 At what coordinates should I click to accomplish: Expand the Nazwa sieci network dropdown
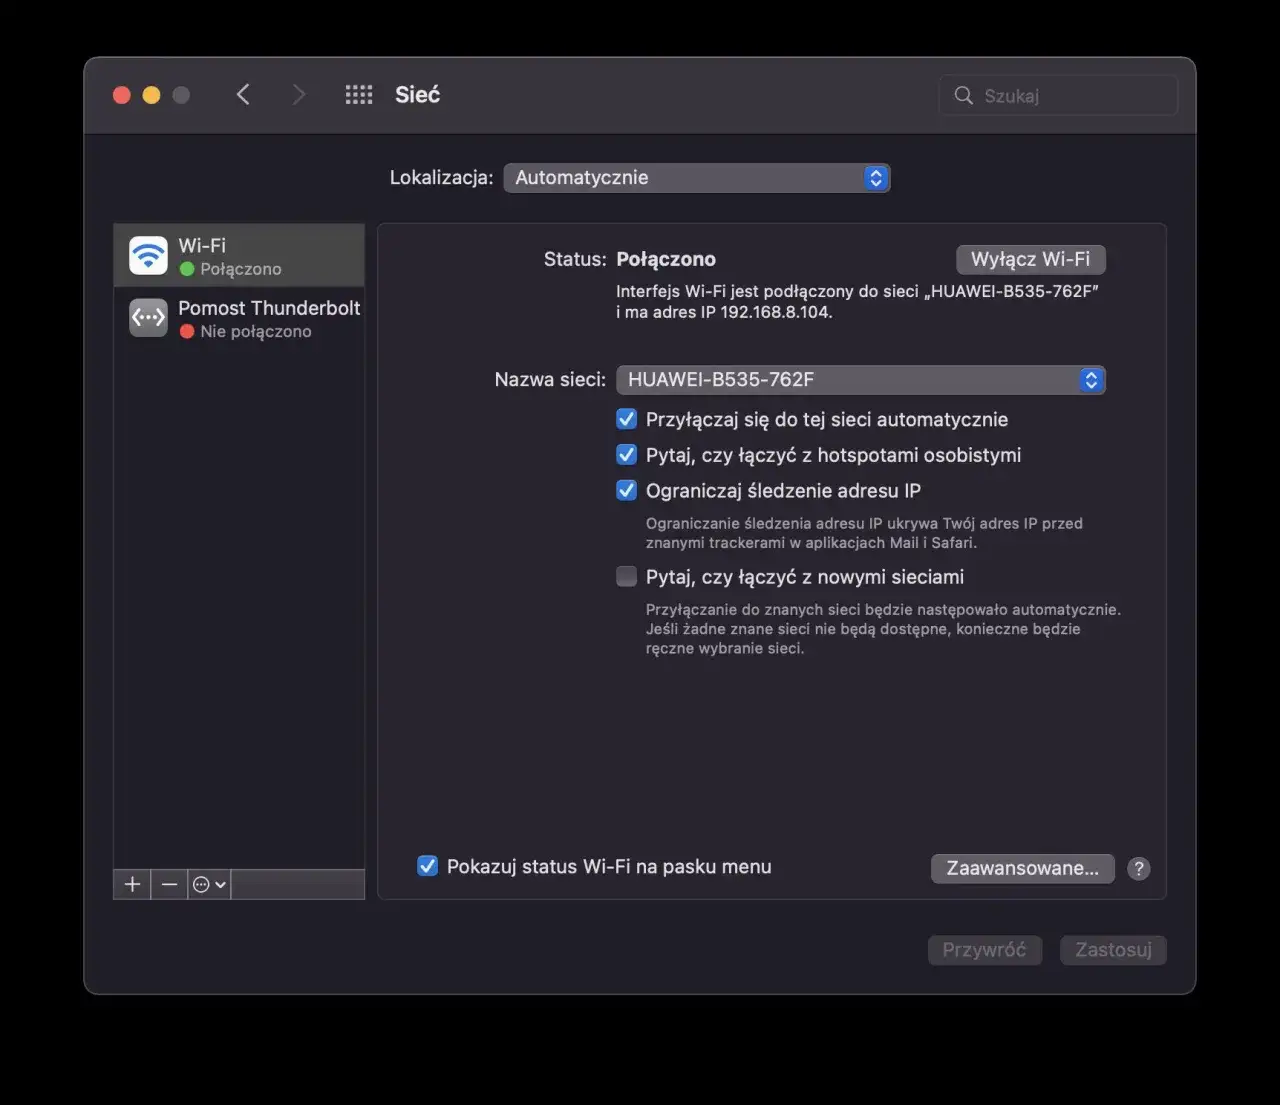click(x=860, y=380)
